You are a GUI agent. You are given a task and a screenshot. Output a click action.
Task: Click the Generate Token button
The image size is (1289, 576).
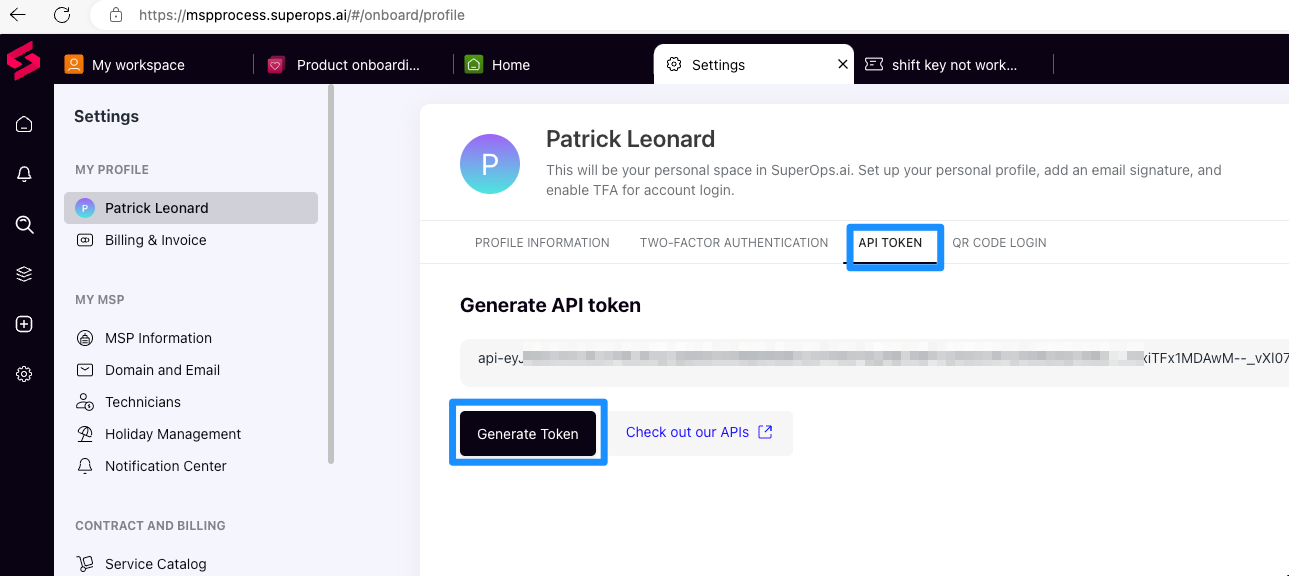point(528,434)
